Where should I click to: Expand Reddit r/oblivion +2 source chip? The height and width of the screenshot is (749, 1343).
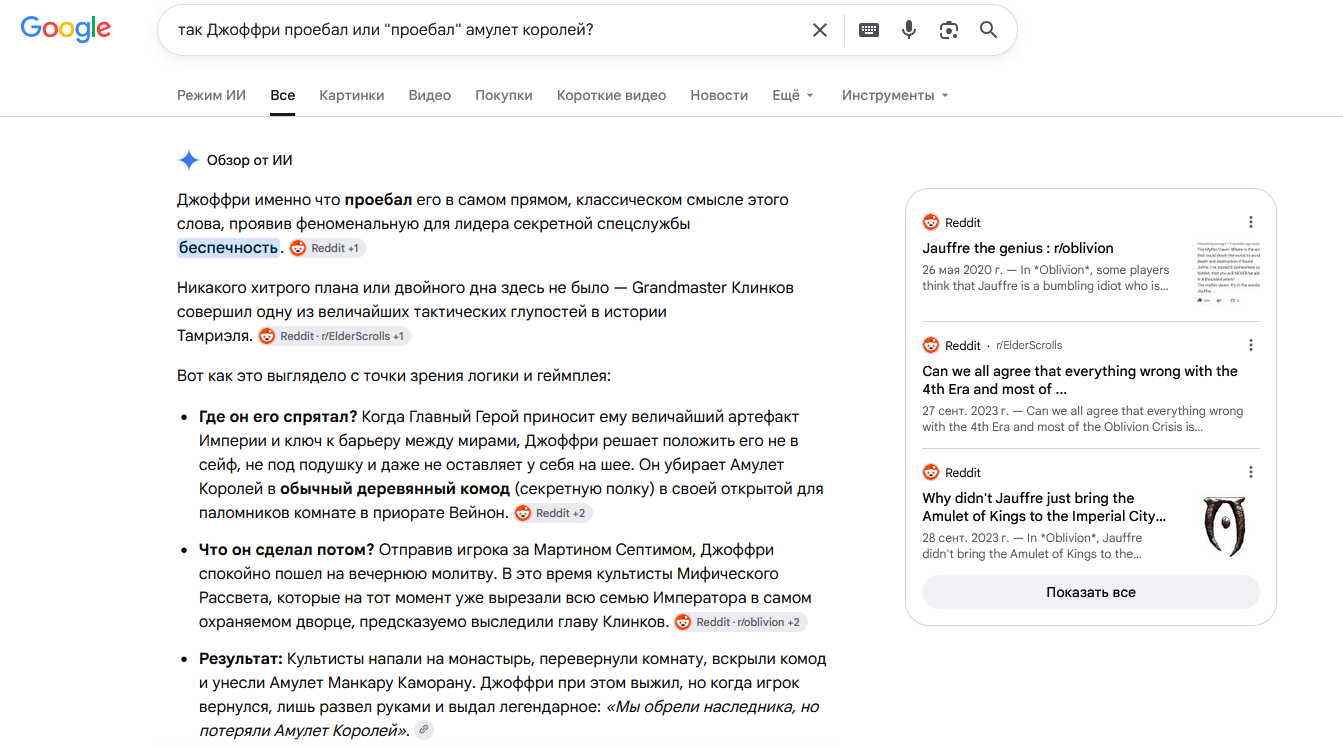pos(740,622)
